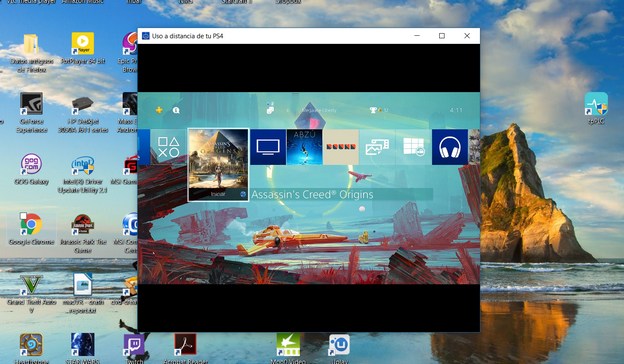This screenshot has width=624, height=364.
Task: Click the Remote Play window title icon
Action: pos(146,36)
